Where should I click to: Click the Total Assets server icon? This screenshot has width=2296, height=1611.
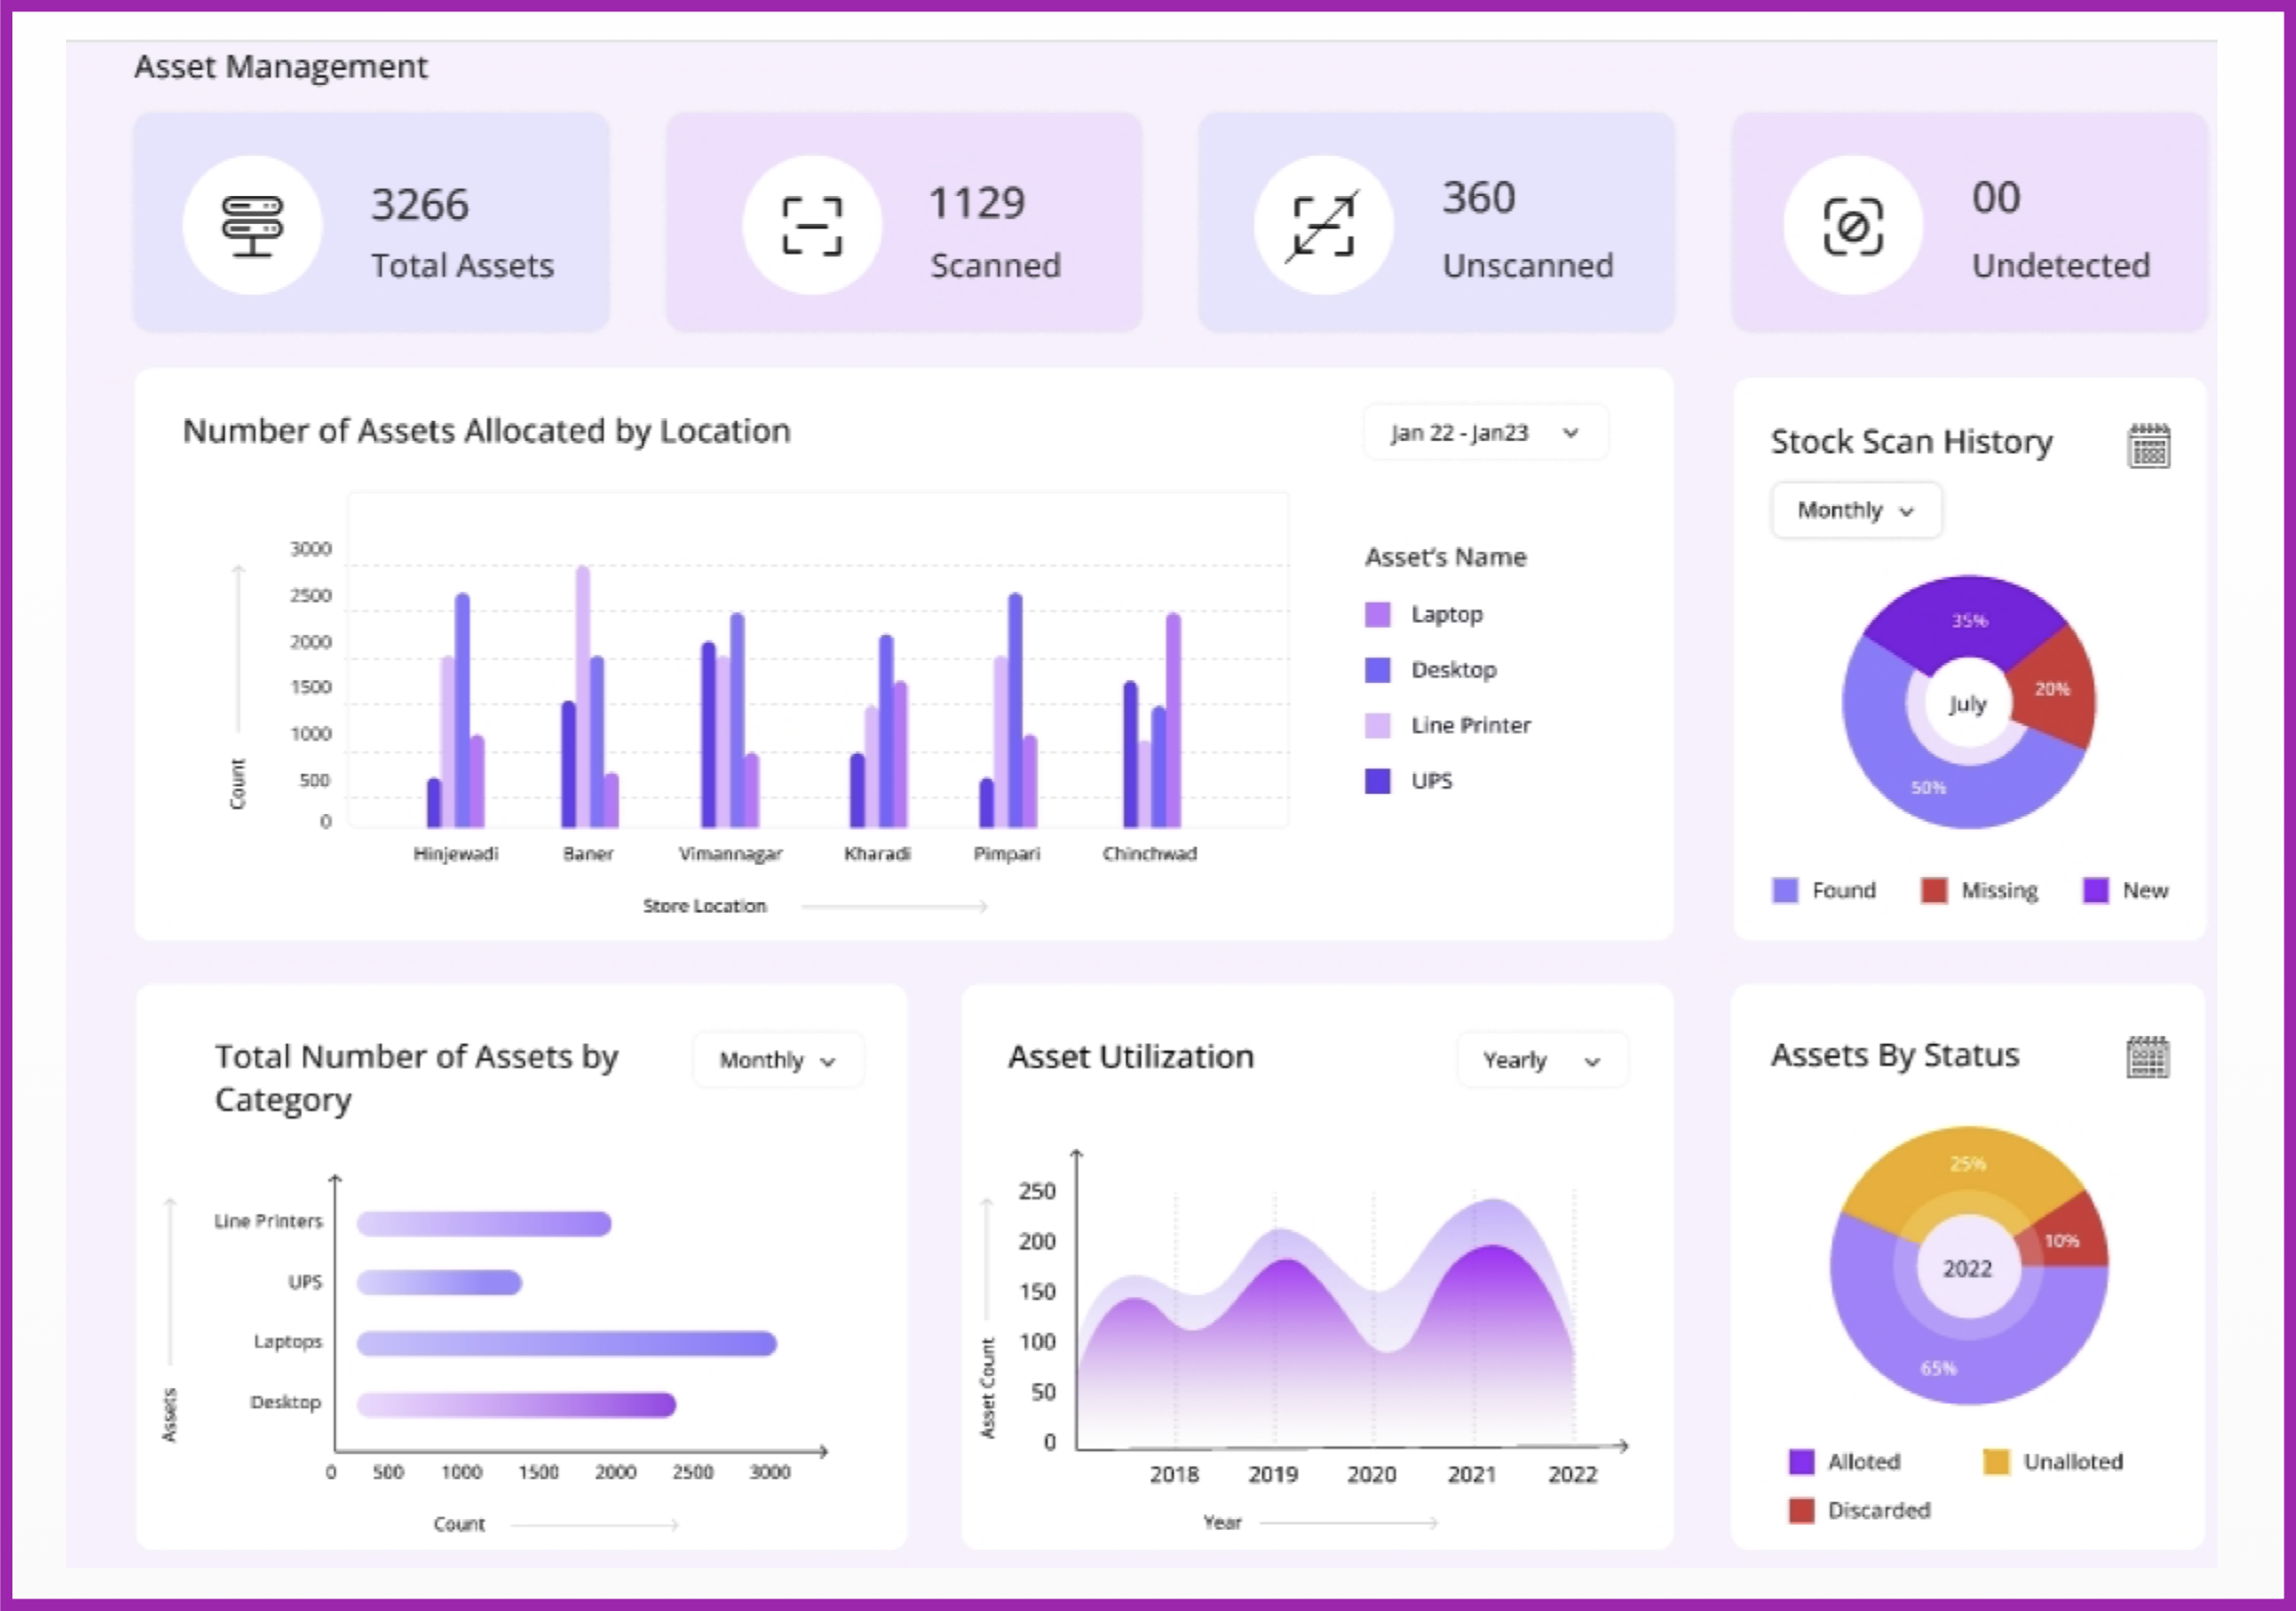[252, 226]
